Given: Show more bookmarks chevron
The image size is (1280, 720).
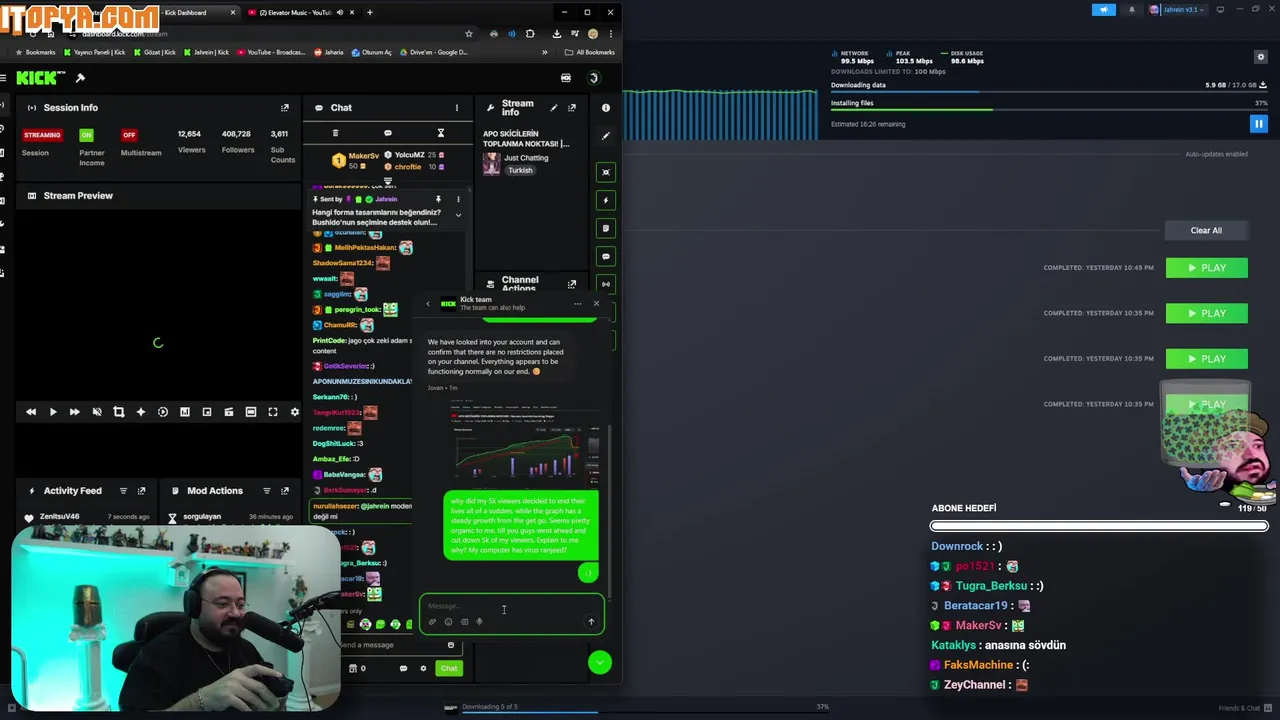Looking at the screenshot, I should [544, 52].
